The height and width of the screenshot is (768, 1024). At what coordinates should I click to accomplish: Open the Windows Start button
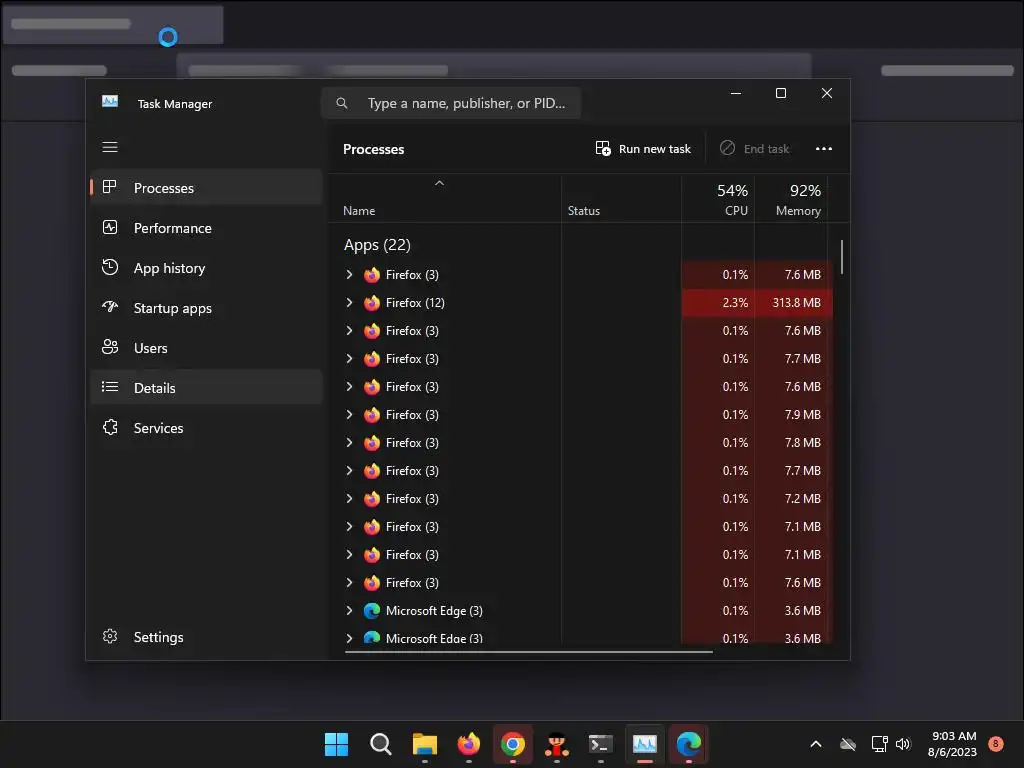click(336, 744)
